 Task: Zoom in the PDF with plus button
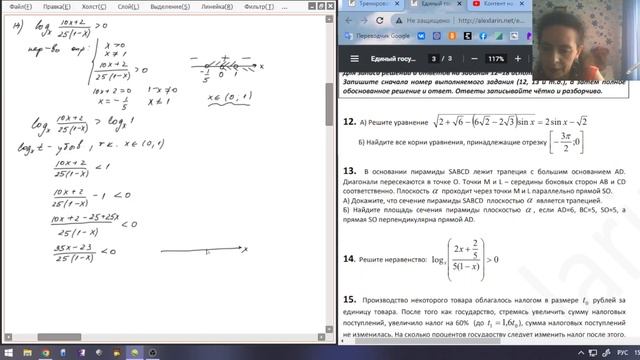[x=518, y=59]
